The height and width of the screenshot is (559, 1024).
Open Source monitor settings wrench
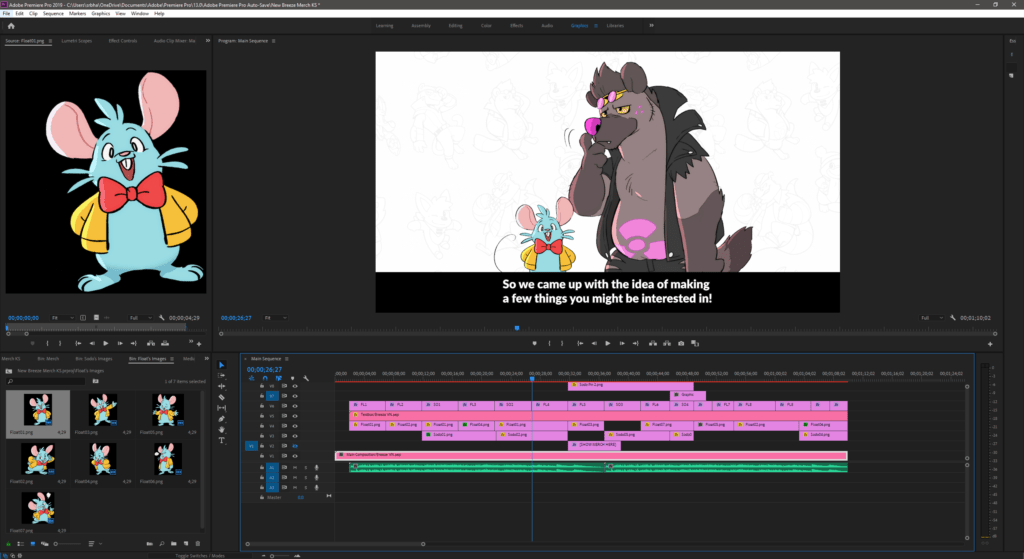click(x=161, y=318)
